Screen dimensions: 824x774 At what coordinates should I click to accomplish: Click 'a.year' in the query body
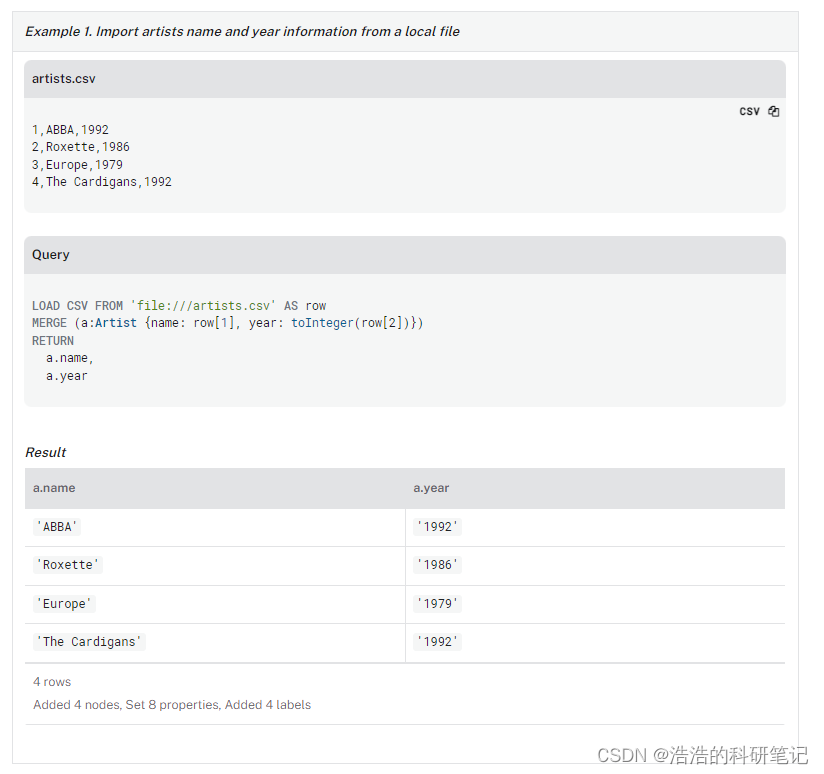[x=66, y=376]
